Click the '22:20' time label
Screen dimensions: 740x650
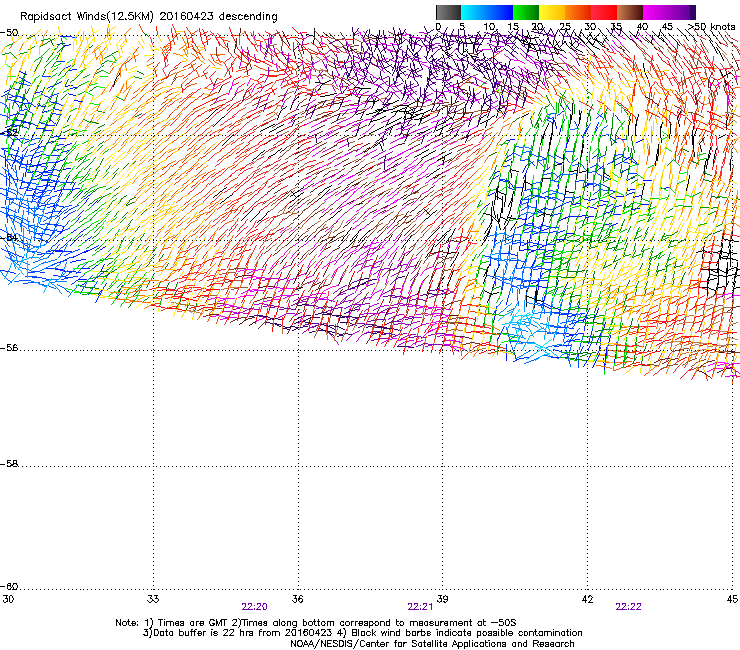(254, 607)
